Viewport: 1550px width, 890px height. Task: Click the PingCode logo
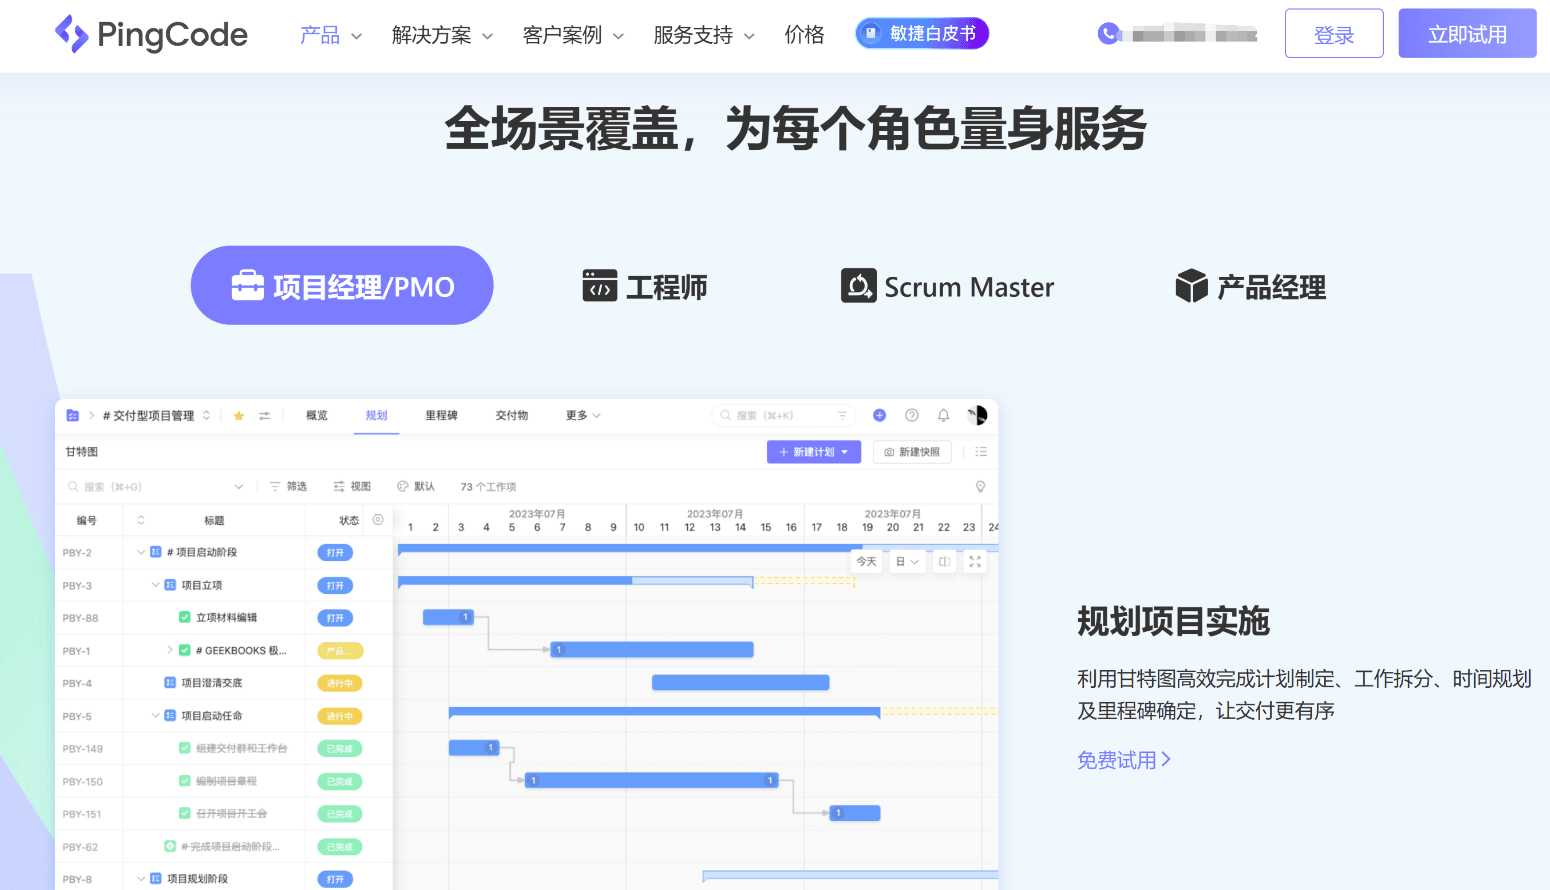pyautogui.click(x=151, y=34)
